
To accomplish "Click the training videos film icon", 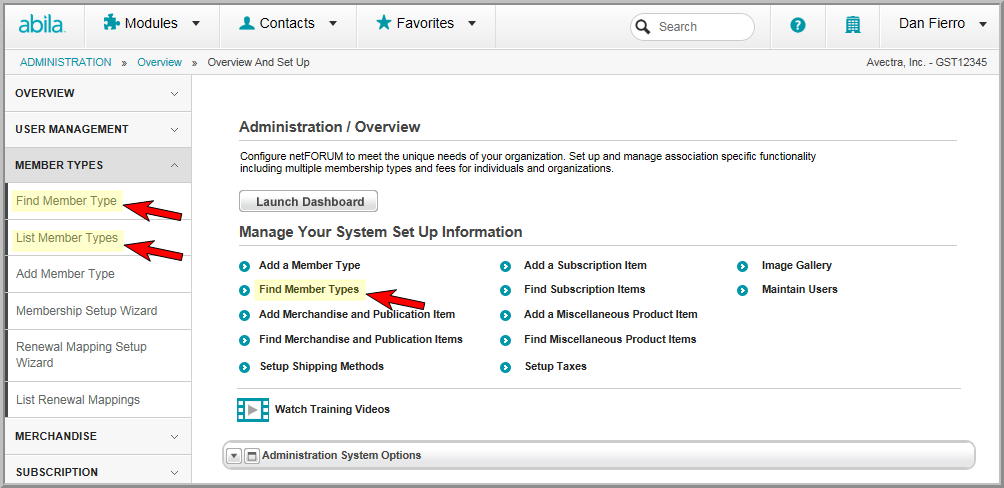I will (253, 409).
